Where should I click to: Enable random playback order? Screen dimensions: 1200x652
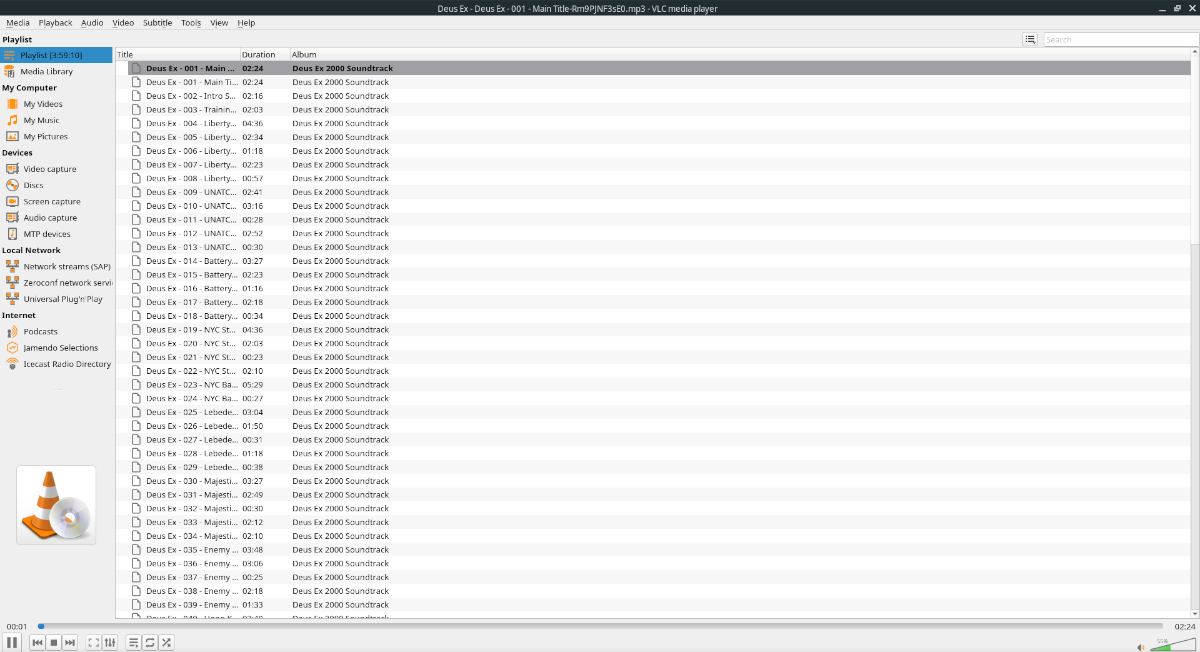coord(165,642)
